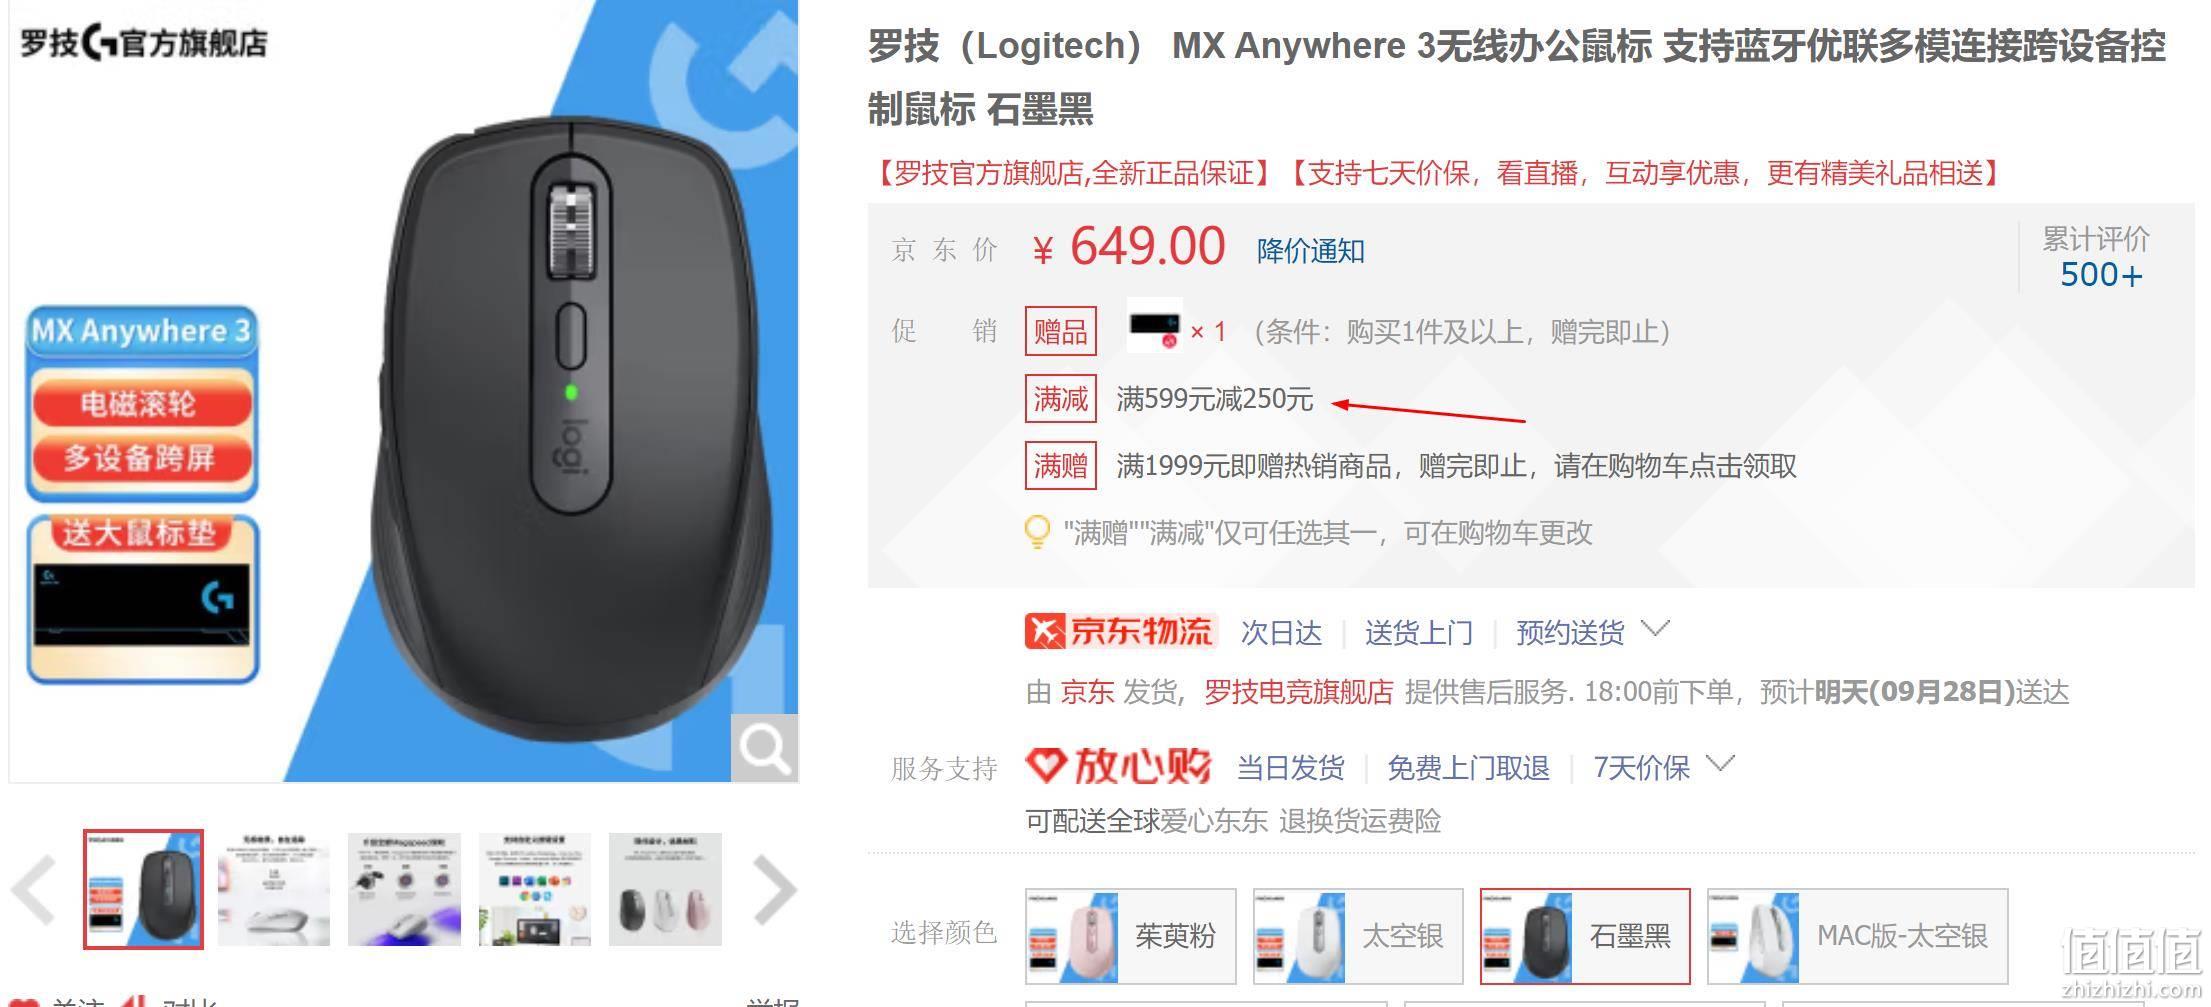Click the gift mouse pad image in 赠品 row

1154,326
